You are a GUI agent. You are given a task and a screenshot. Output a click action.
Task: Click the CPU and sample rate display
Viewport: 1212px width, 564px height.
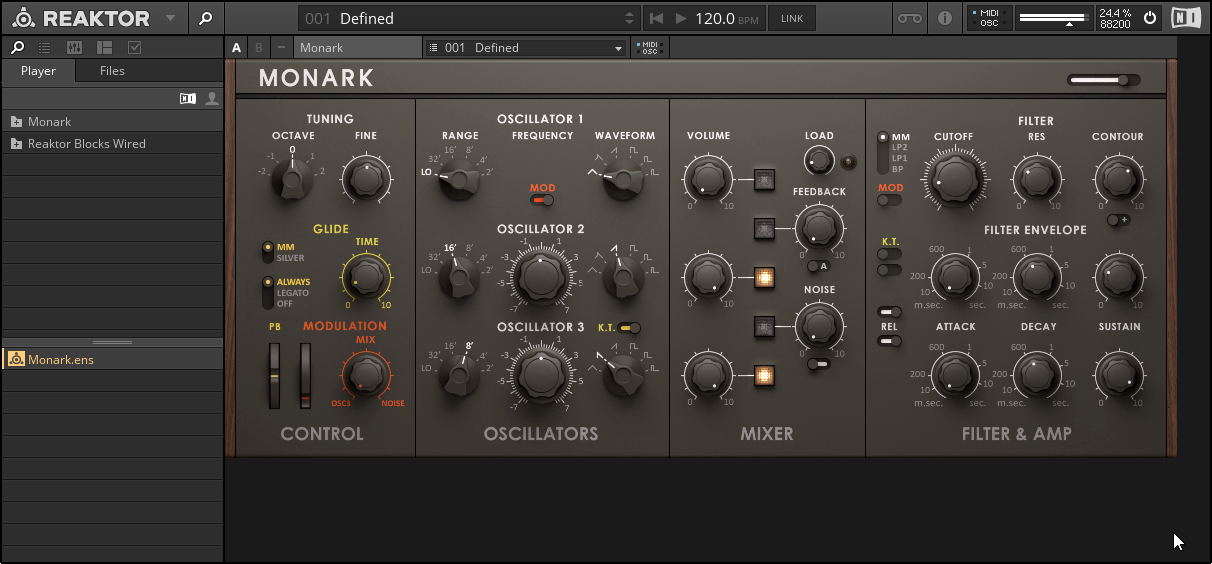tap(1115, 18)
